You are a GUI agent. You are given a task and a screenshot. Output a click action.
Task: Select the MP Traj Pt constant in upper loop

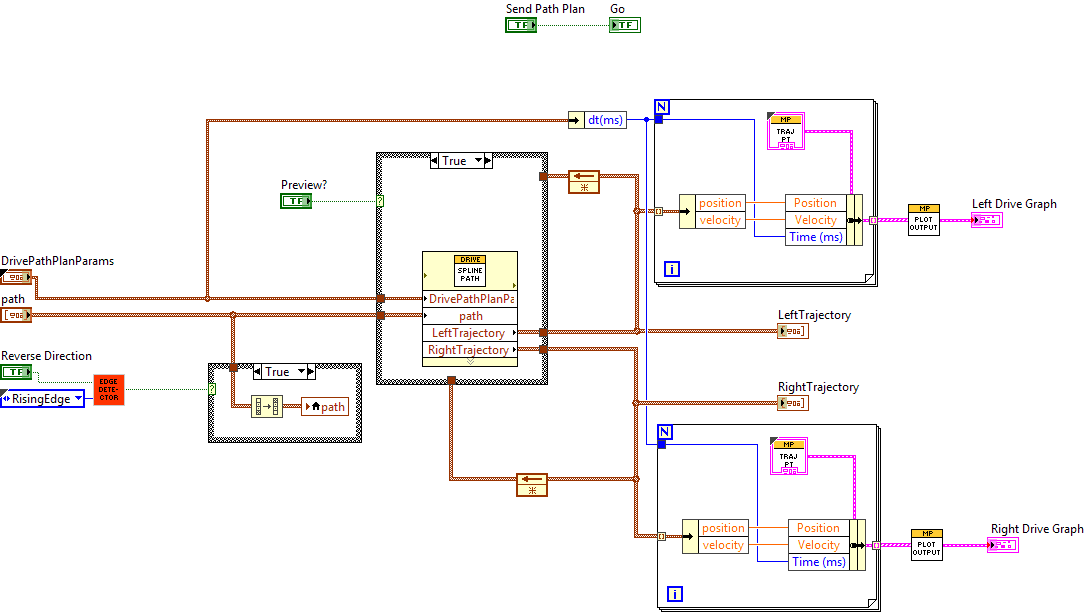click(785, 132)
